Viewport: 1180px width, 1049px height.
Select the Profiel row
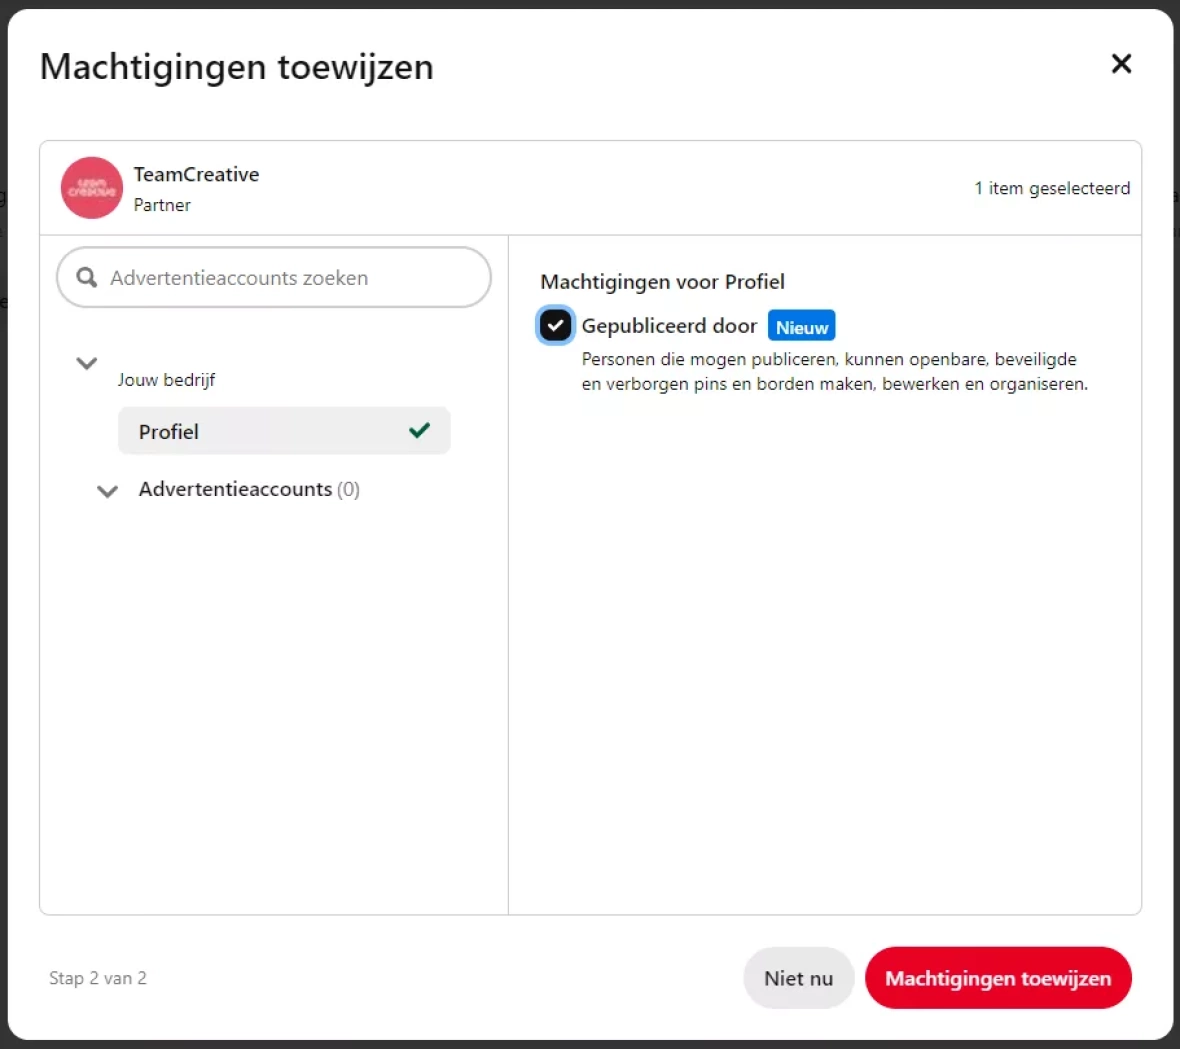[x=284, y=431]
